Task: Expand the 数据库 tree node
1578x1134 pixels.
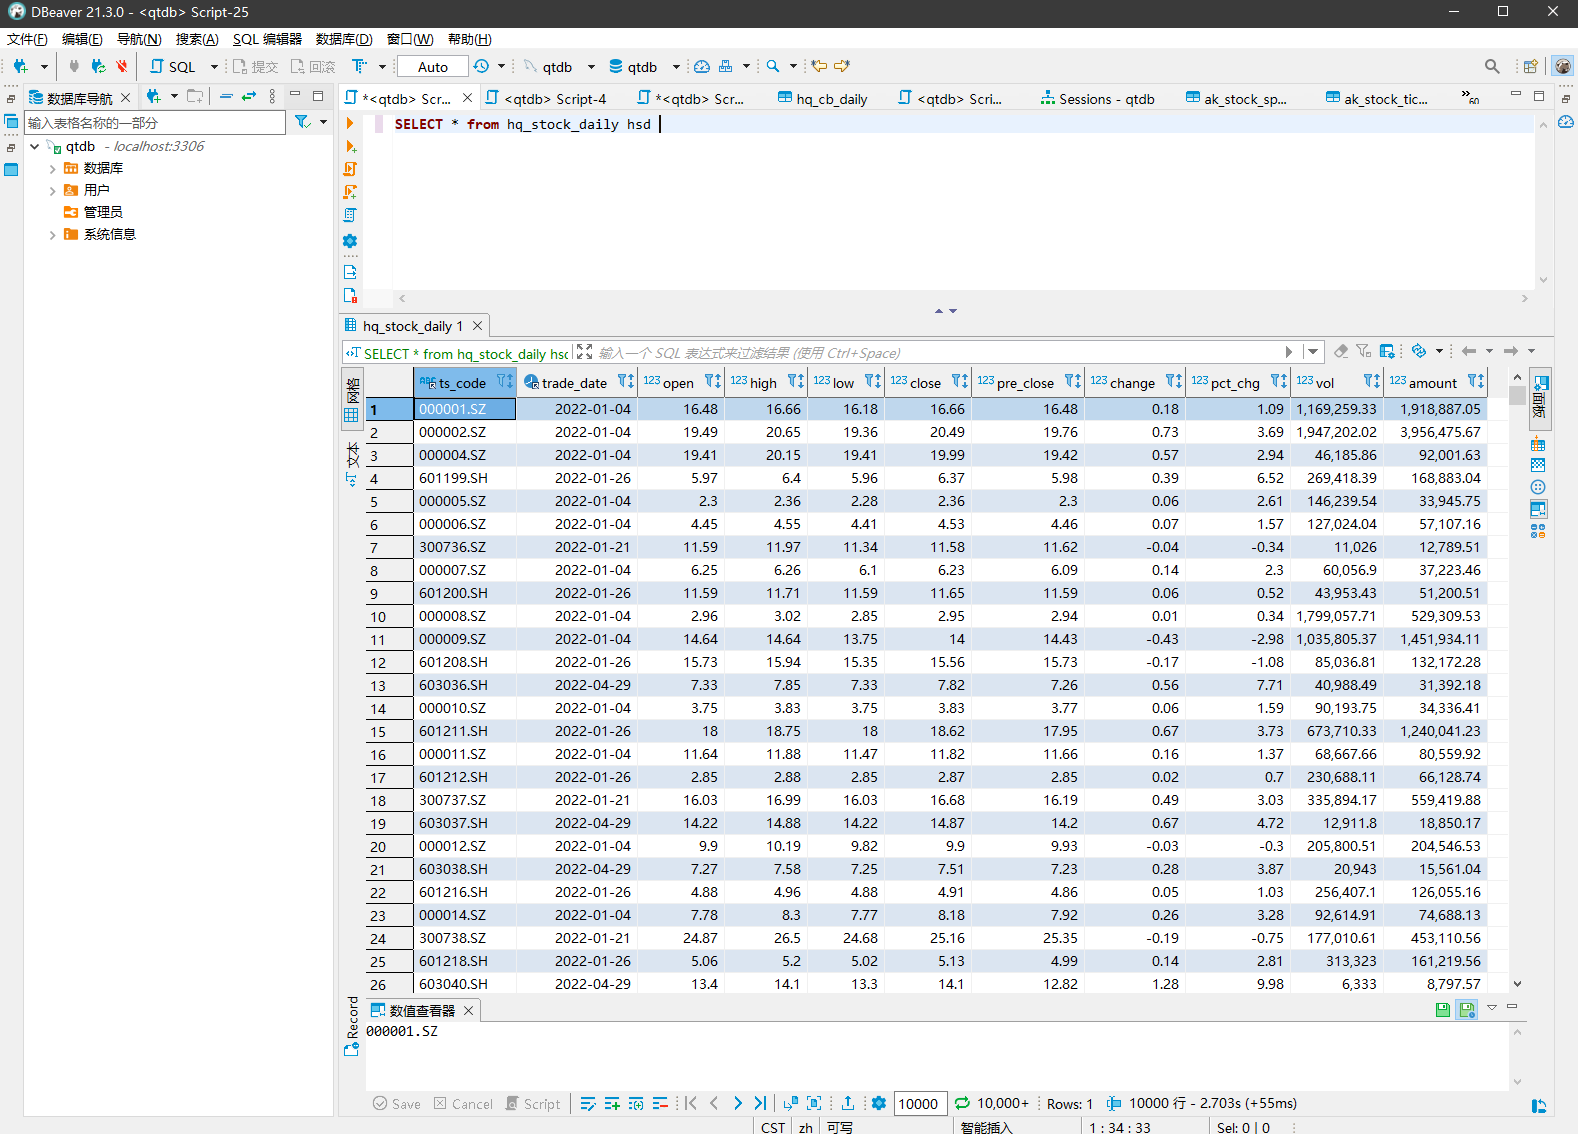Action: click(52, 169)
